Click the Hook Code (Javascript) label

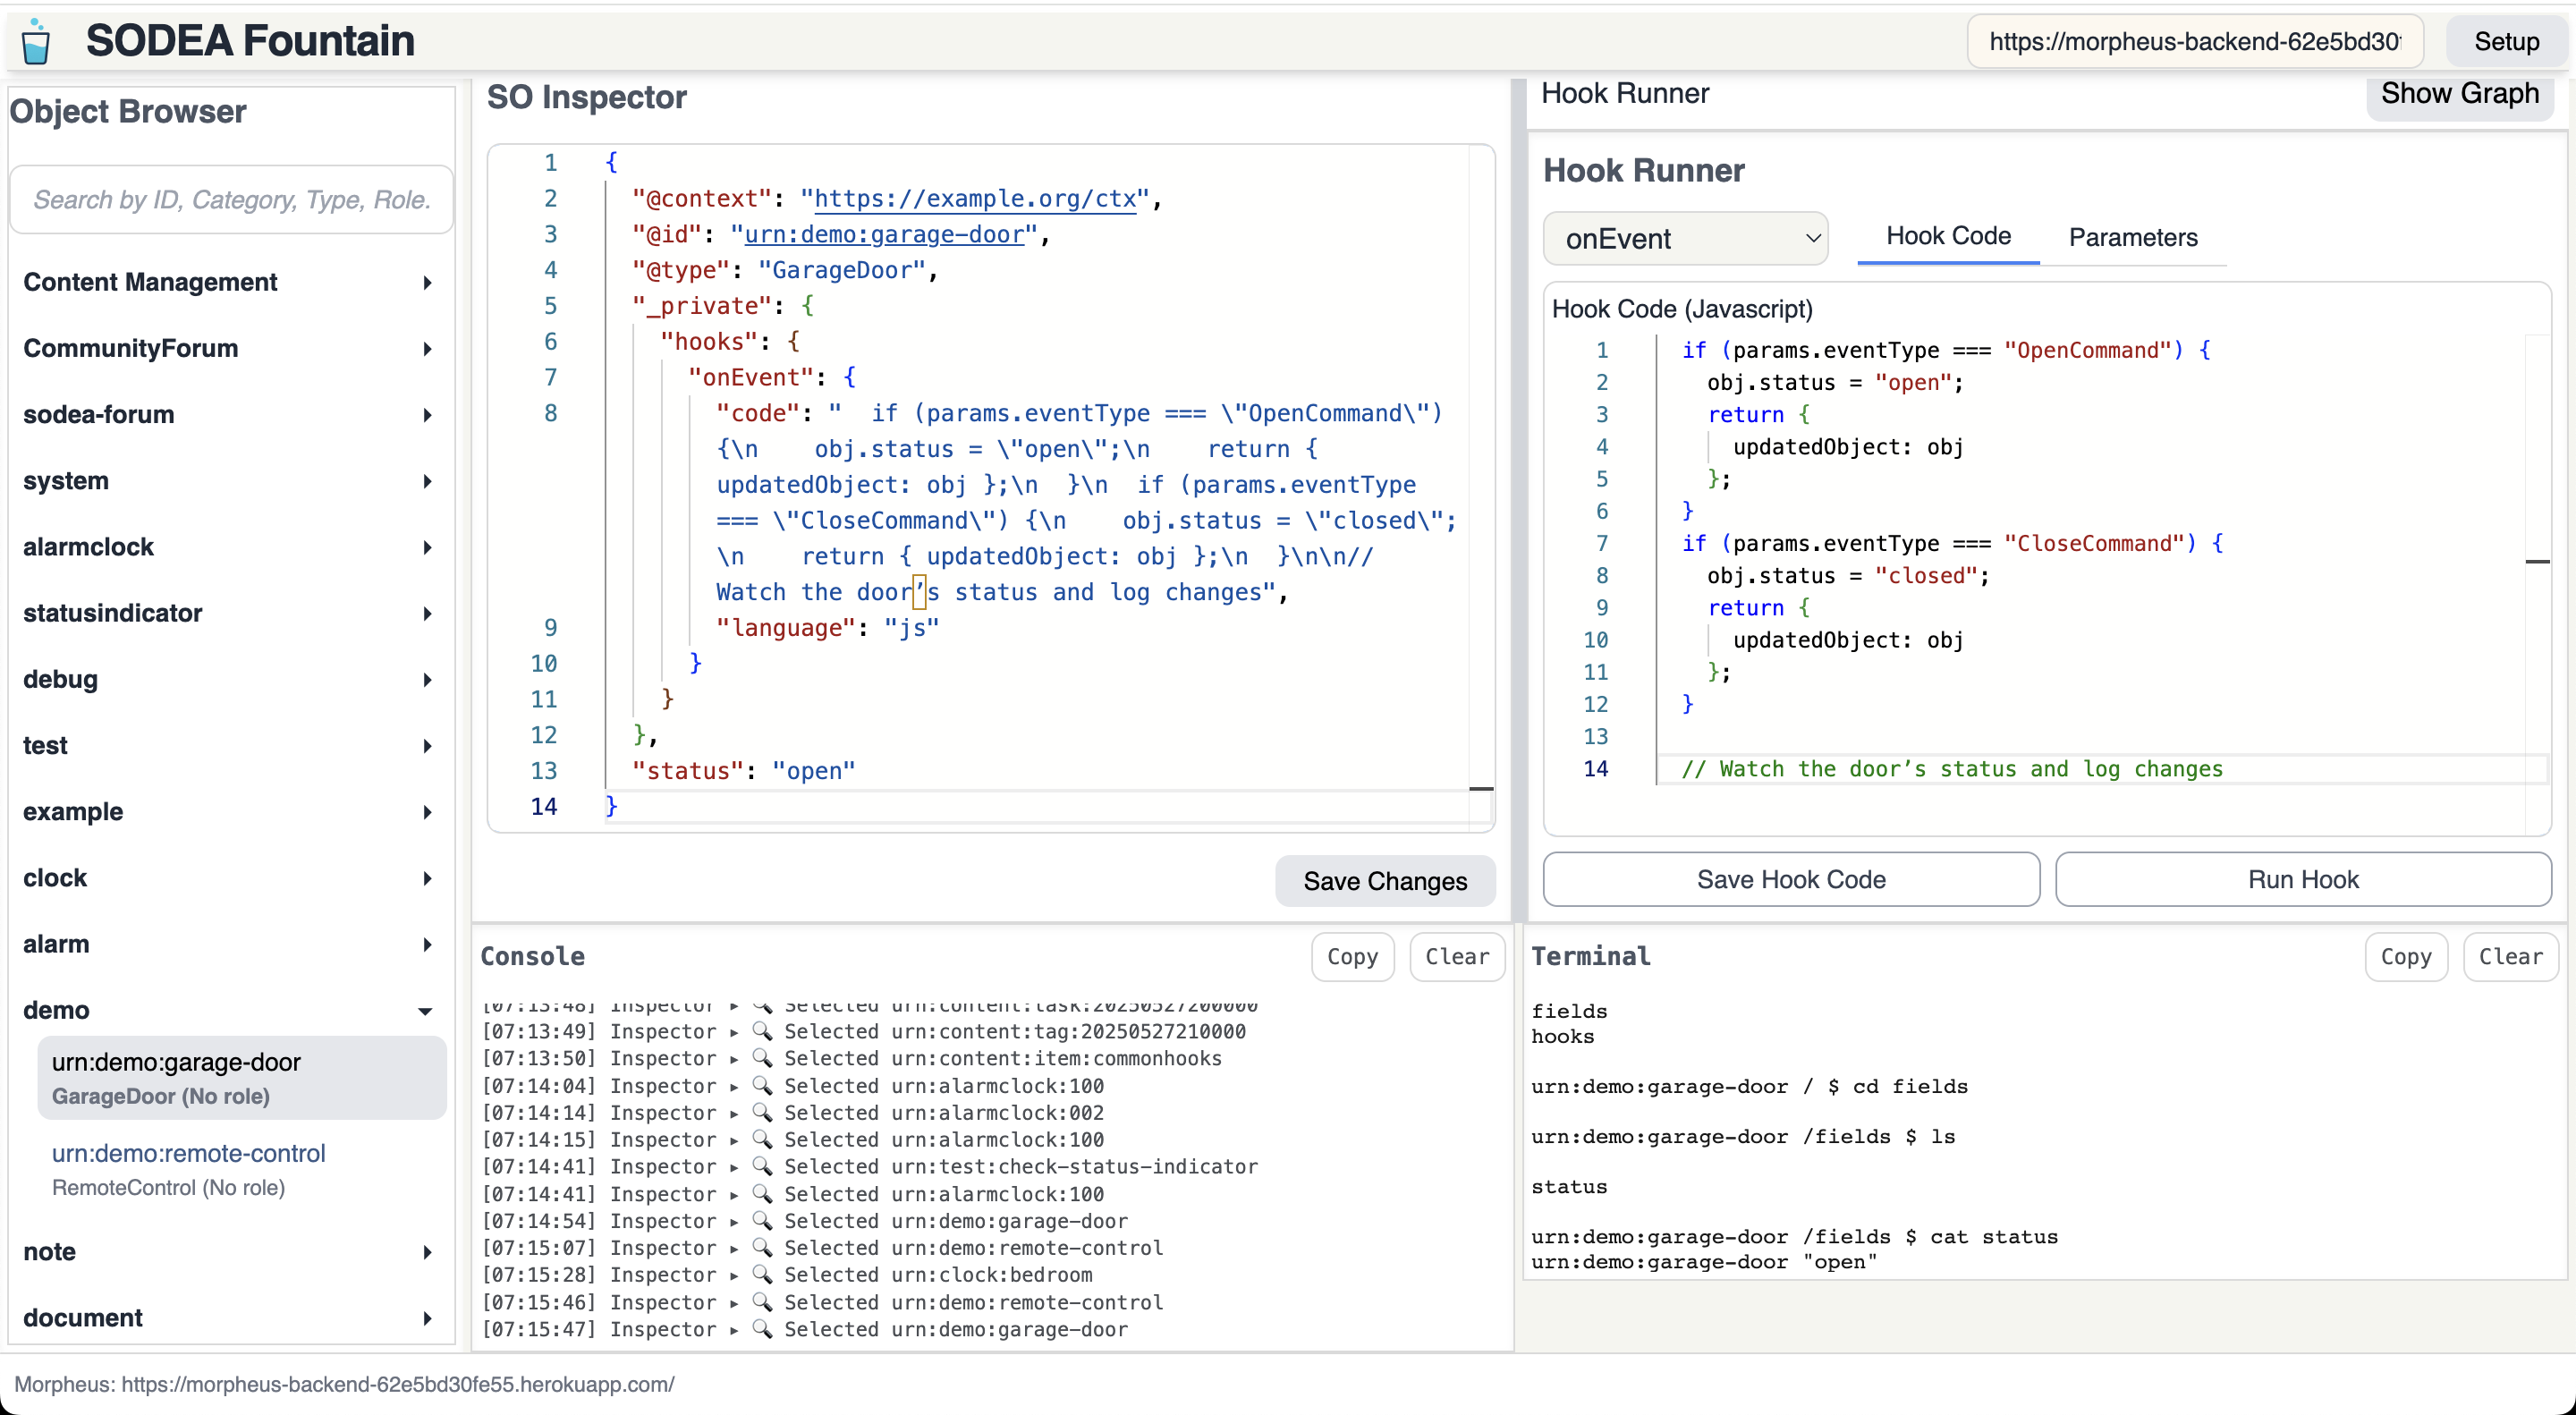click(1682, 309)
